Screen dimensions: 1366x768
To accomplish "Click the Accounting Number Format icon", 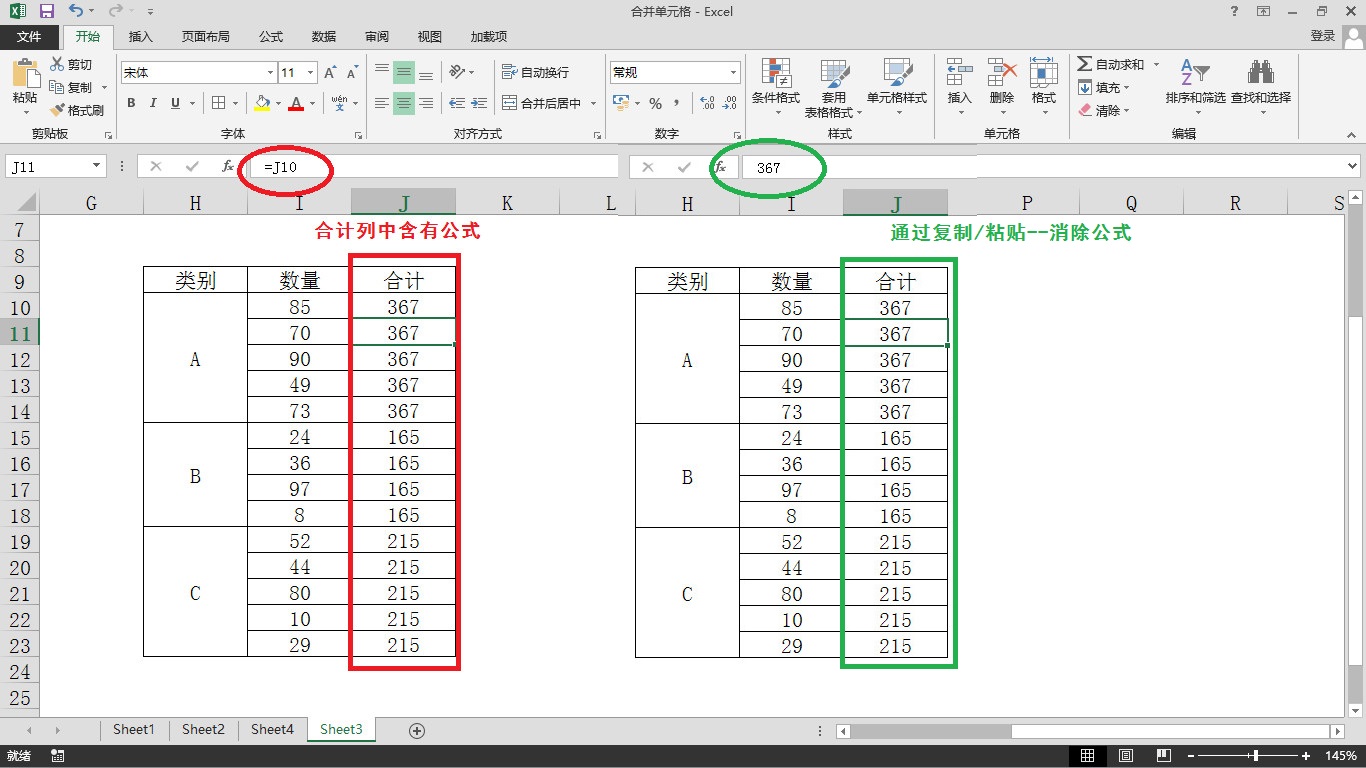I will [620, 103].
